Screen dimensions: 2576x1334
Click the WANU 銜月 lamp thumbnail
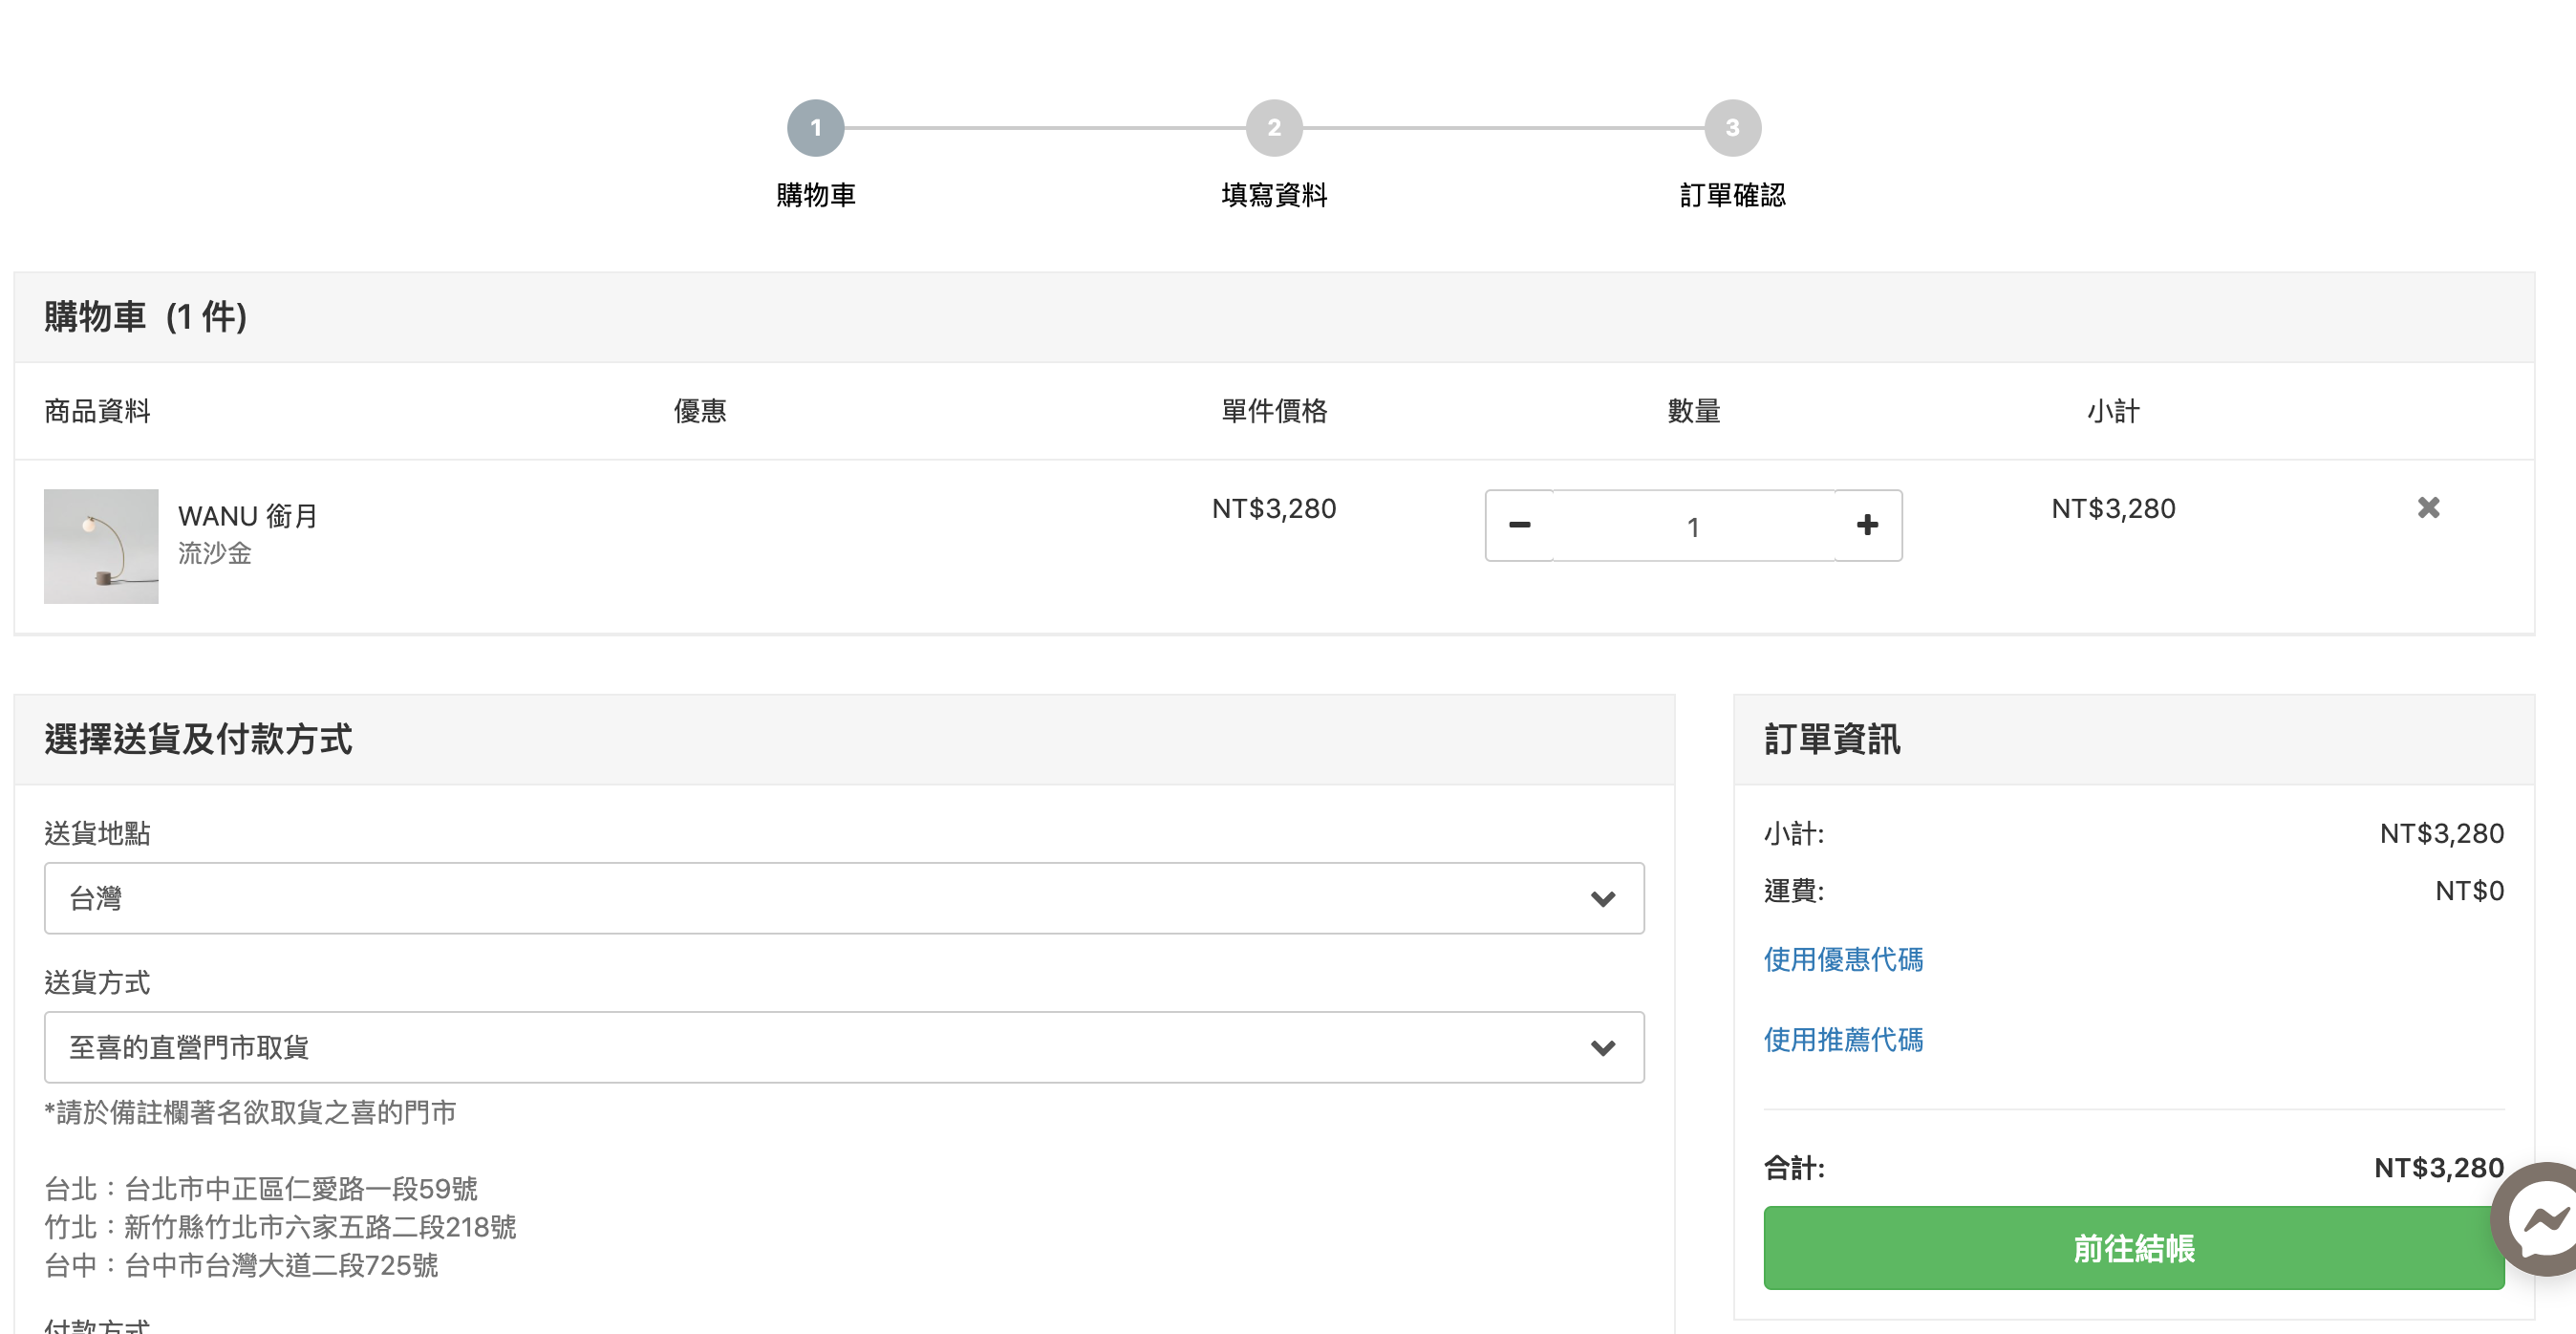[x=101, y=546]
